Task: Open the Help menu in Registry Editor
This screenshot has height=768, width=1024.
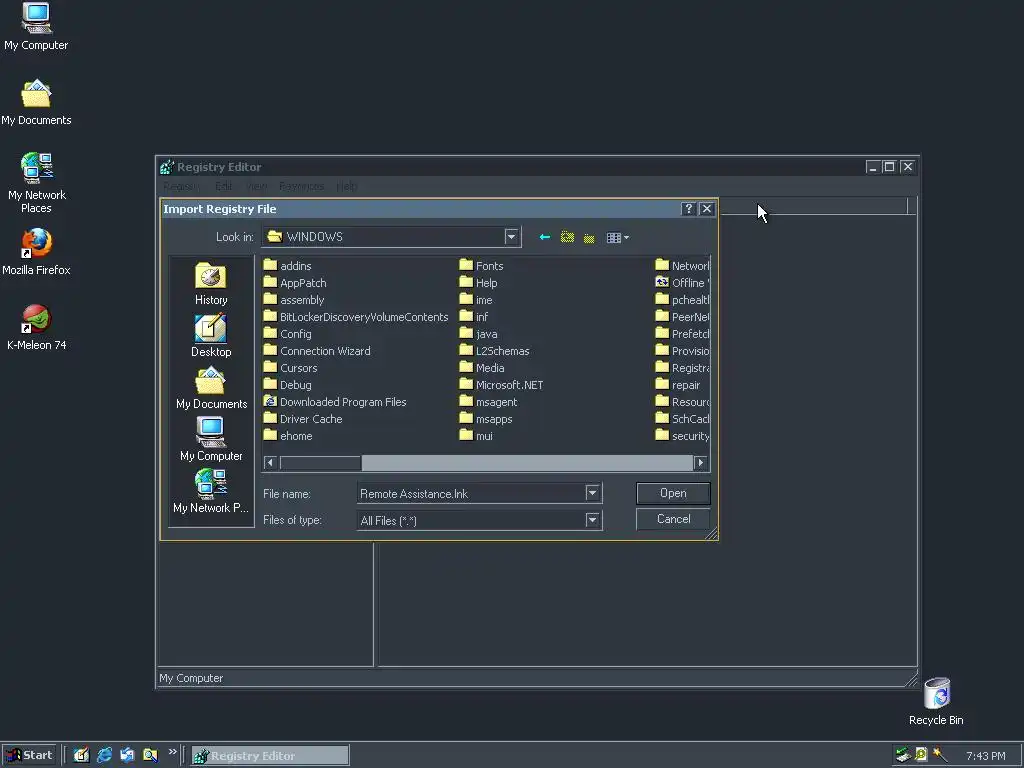Action: 347,187
